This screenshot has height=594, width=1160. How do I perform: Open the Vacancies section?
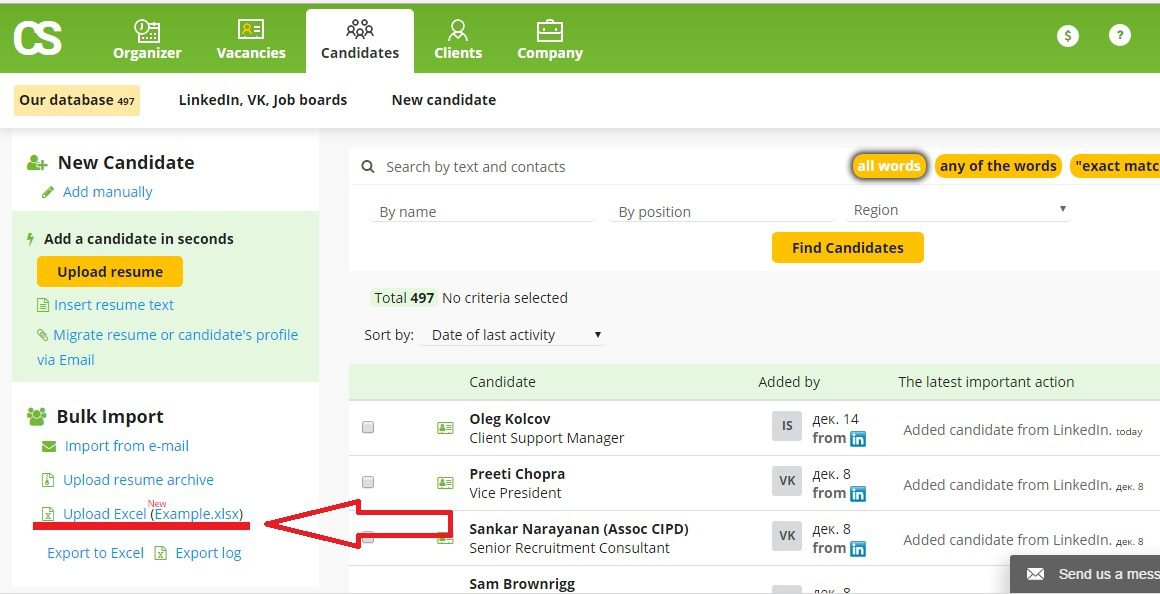pyautogui.click(x=251, y=40)
